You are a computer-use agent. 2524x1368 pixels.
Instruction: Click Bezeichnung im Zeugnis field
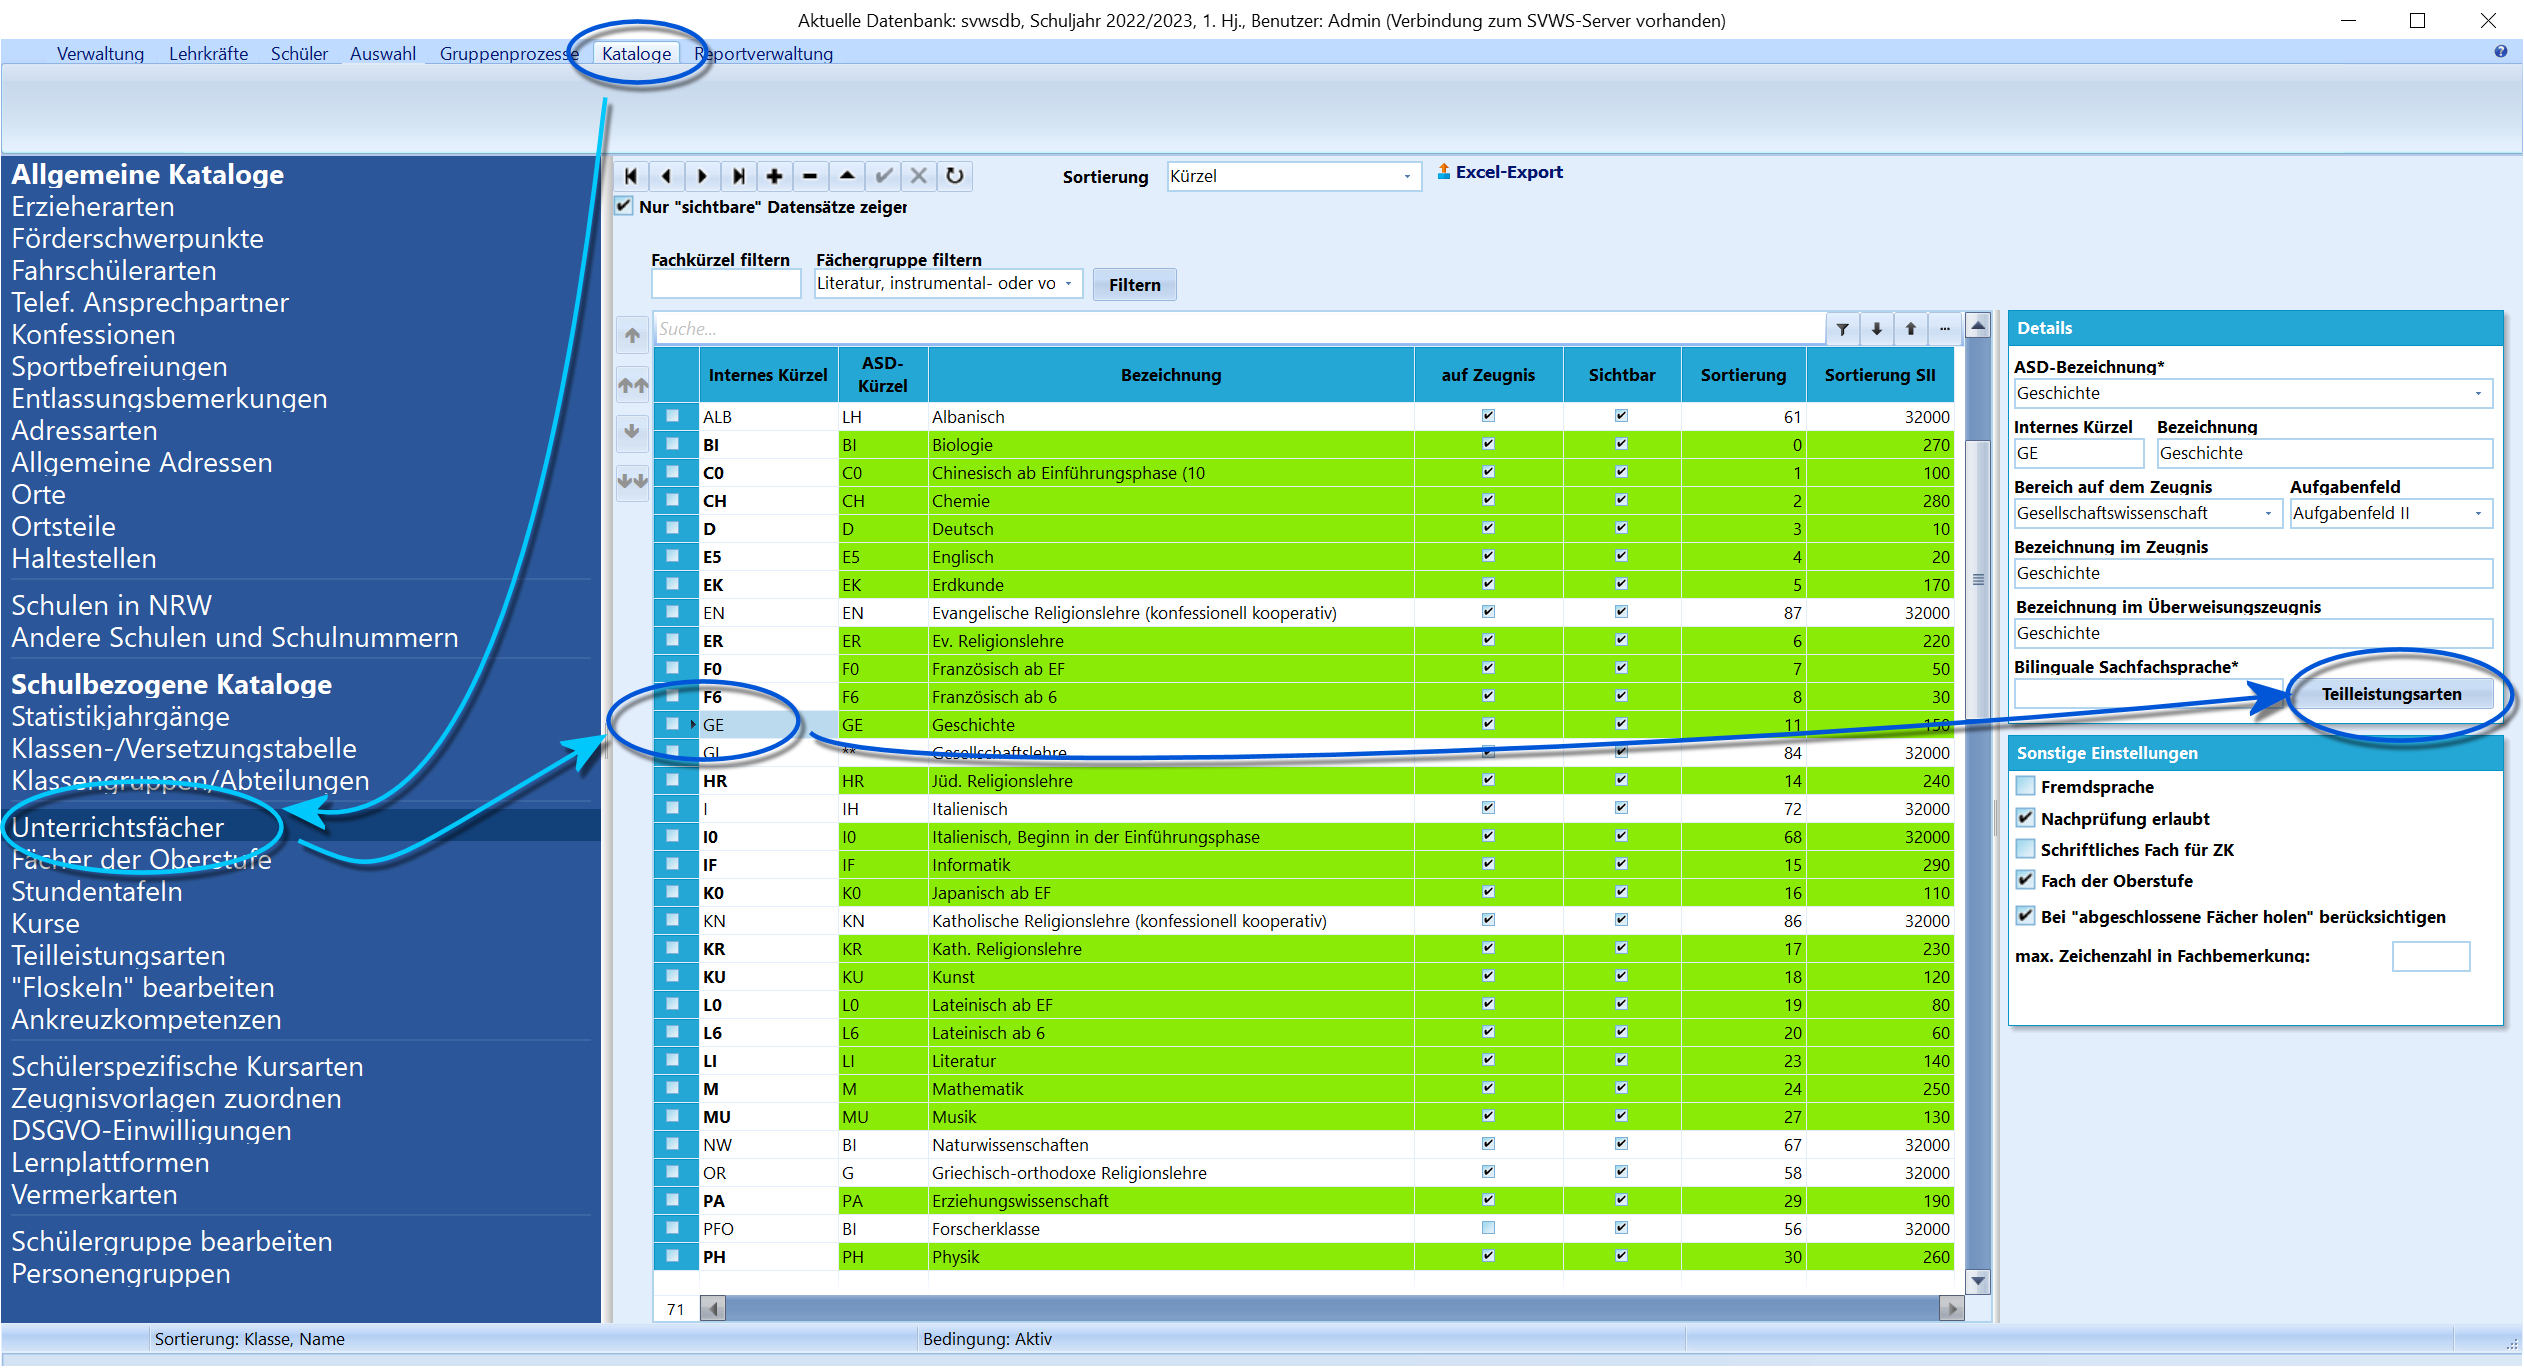tap(2252, 574)
